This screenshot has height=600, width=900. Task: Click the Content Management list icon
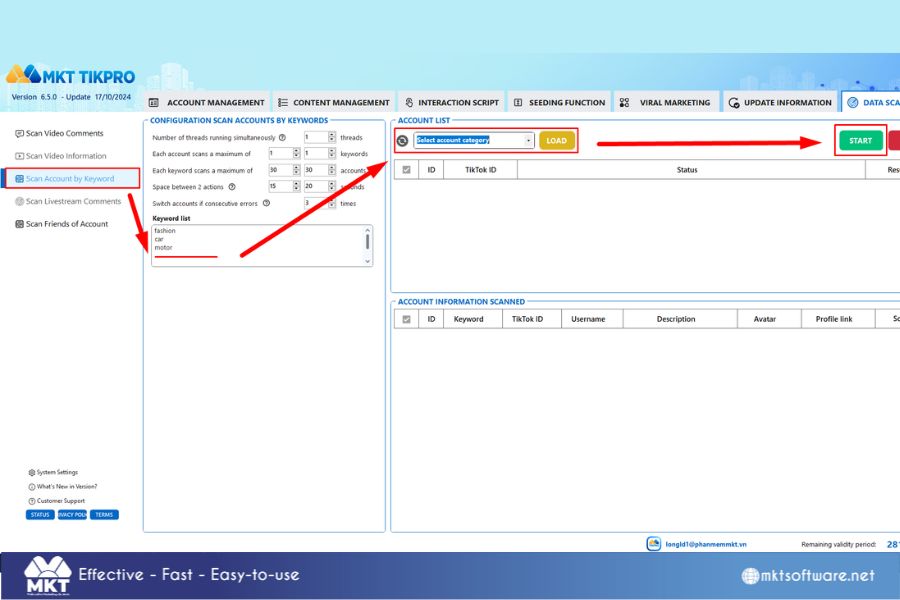(283, 103)
